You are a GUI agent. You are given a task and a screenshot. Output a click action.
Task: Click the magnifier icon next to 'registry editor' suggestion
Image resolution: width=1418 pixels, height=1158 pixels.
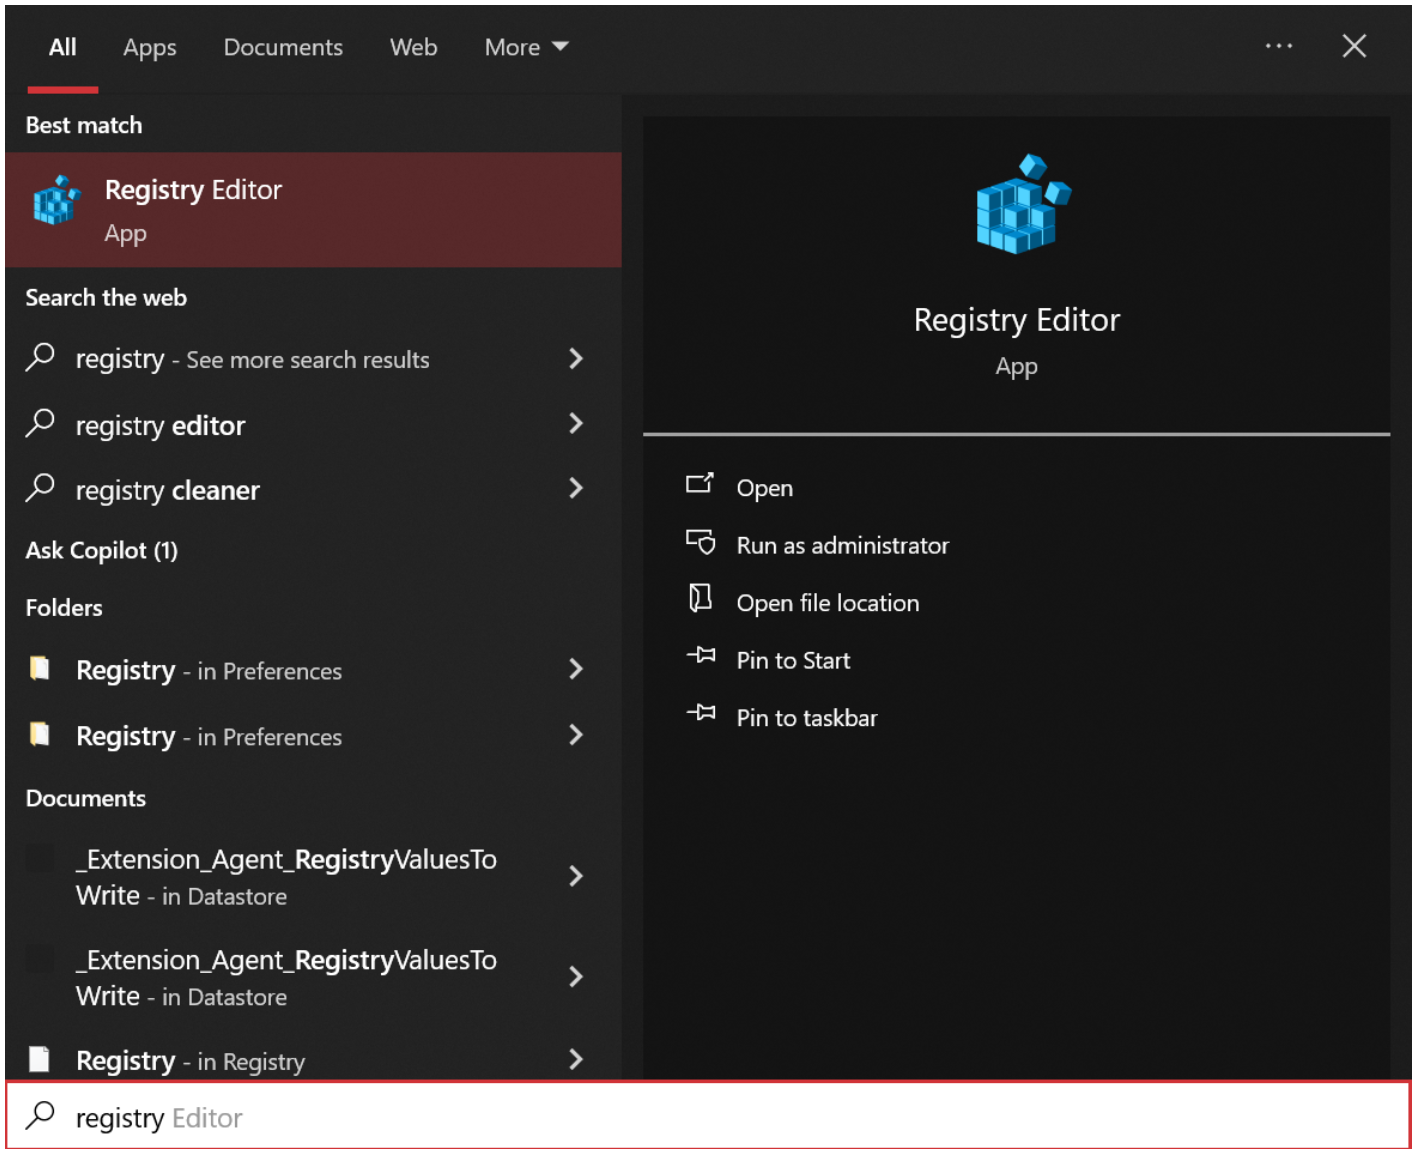point(40,423)
